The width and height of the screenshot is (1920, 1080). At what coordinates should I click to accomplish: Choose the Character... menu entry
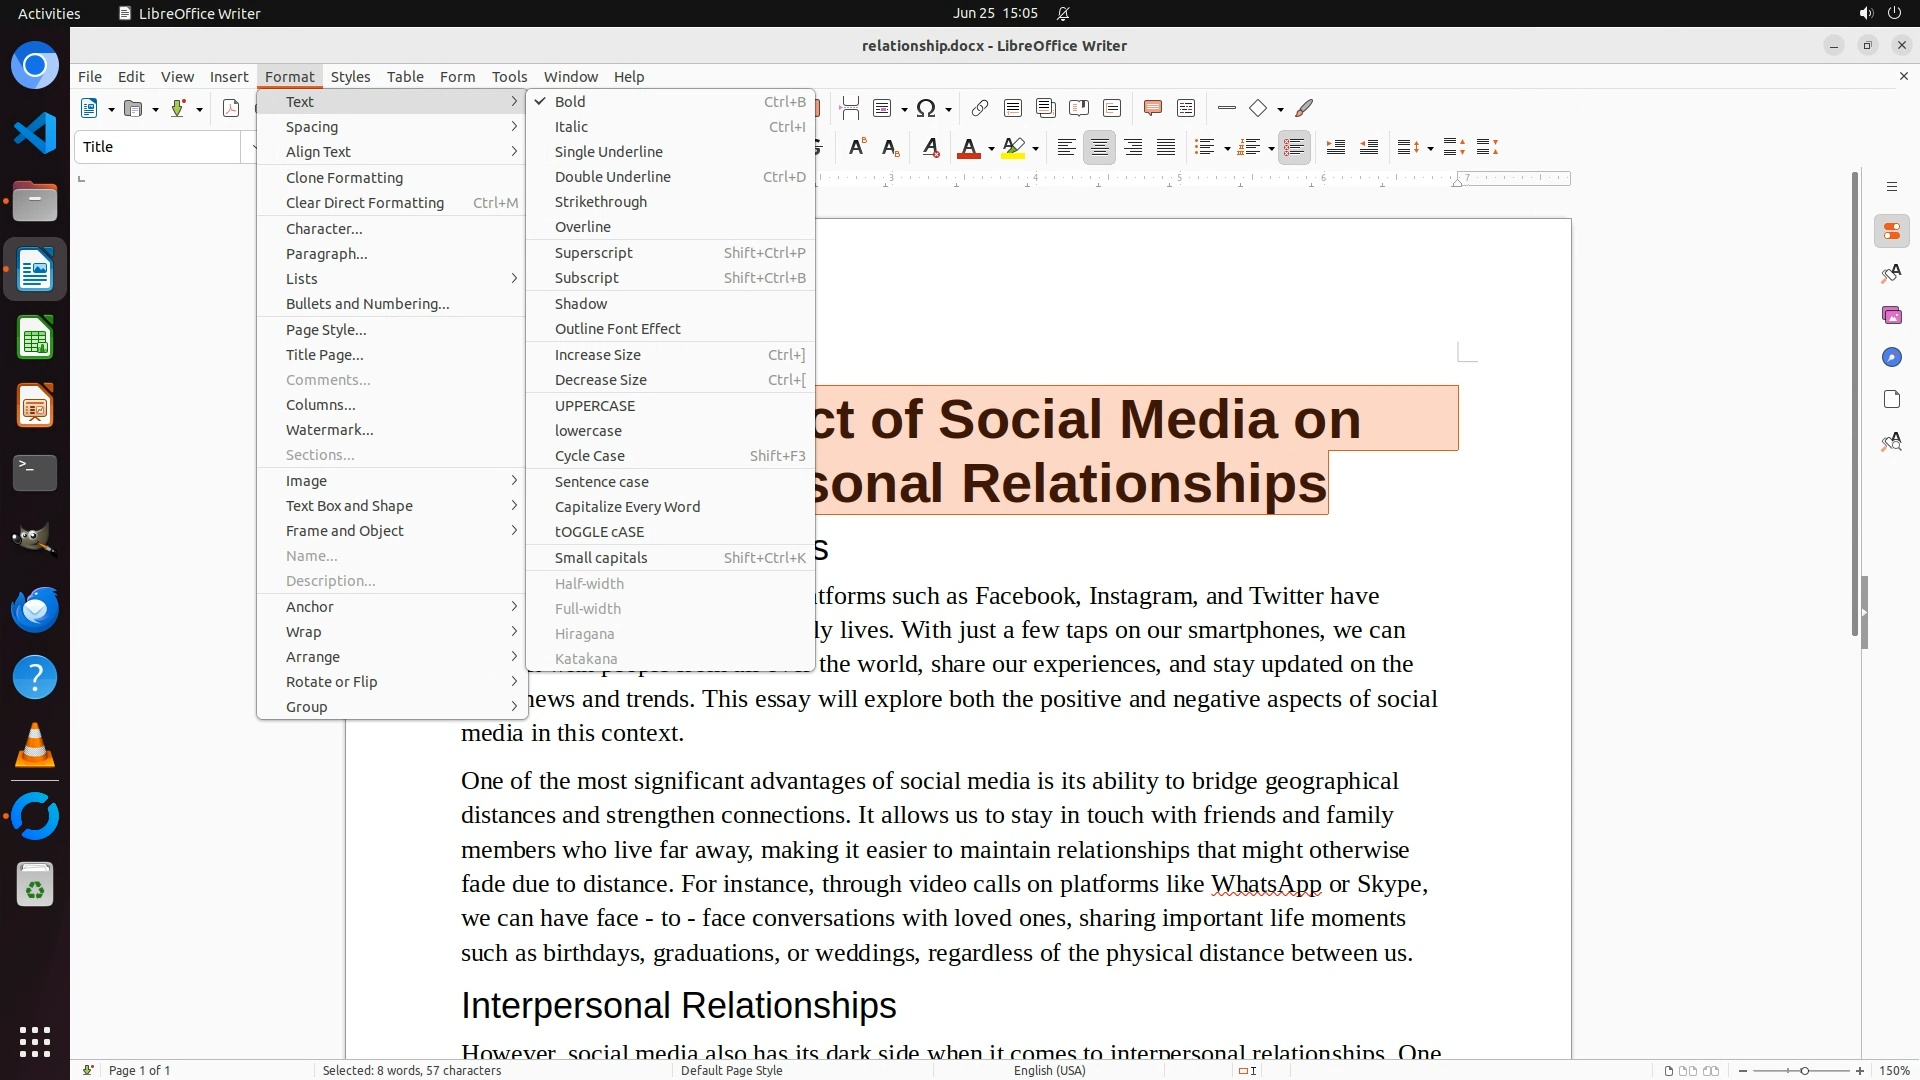coord(324,228)
